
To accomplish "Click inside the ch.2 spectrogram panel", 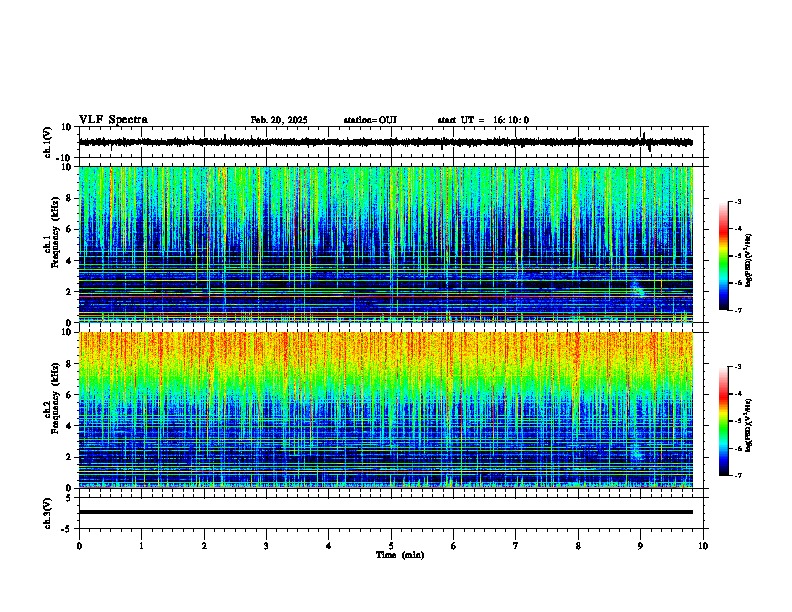I will tap(386, 410).
